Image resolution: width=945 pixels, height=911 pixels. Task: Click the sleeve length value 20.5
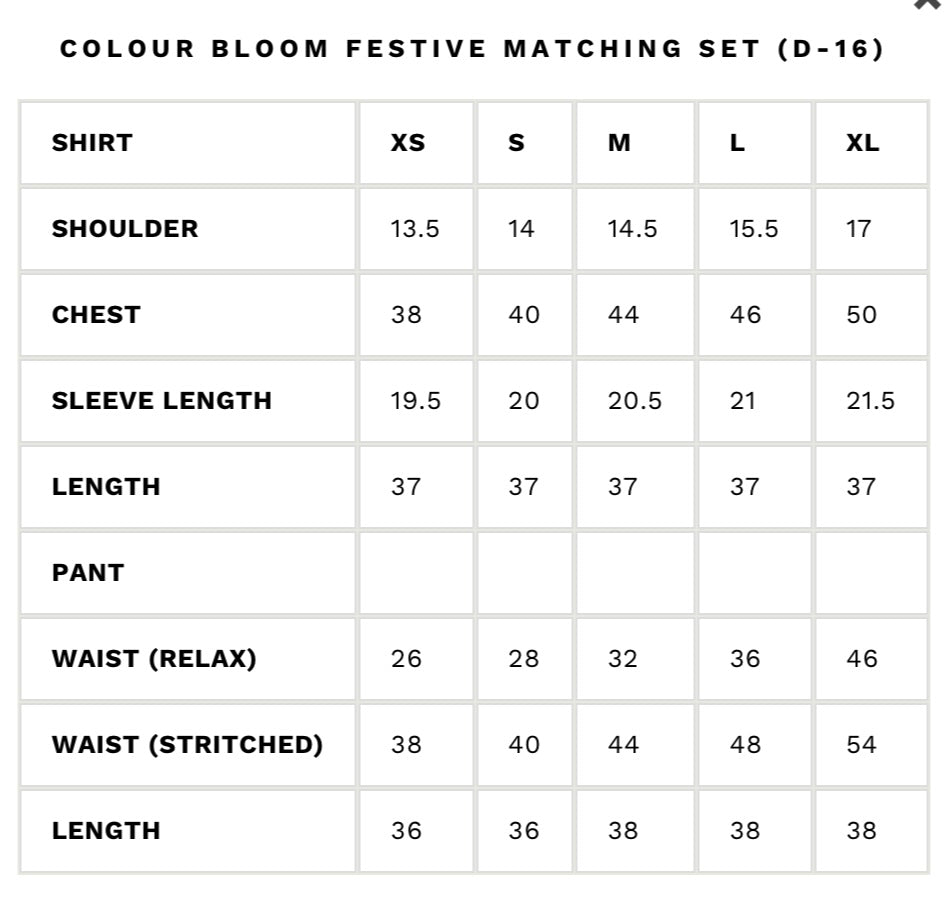pos(635,401)
